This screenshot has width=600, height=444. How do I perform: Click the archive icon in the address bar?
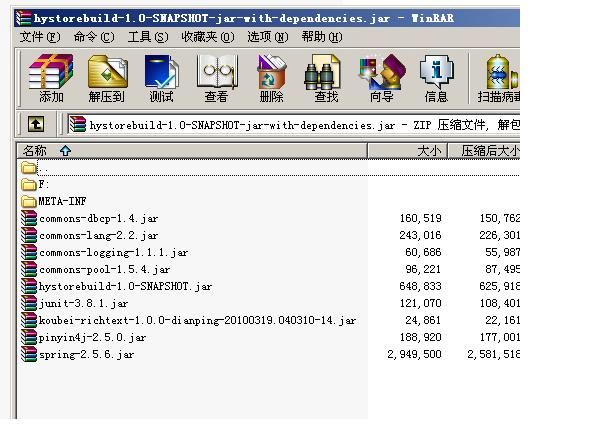click(77, 124)
